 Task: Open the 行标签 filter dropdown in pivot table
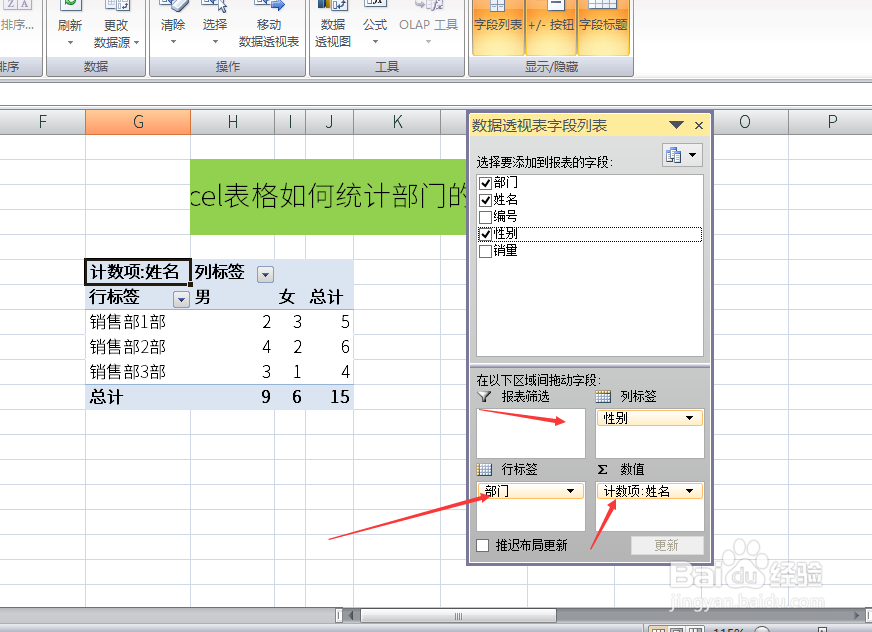(x=181, y=299)
